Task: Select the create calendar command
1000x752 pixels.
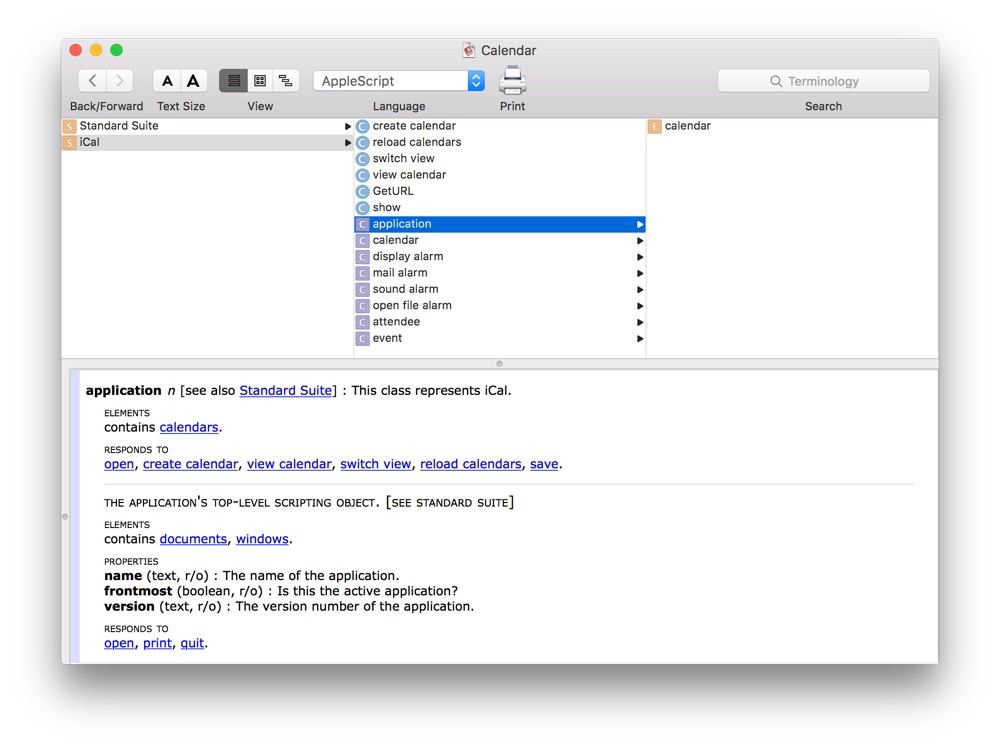Action: 500,126
